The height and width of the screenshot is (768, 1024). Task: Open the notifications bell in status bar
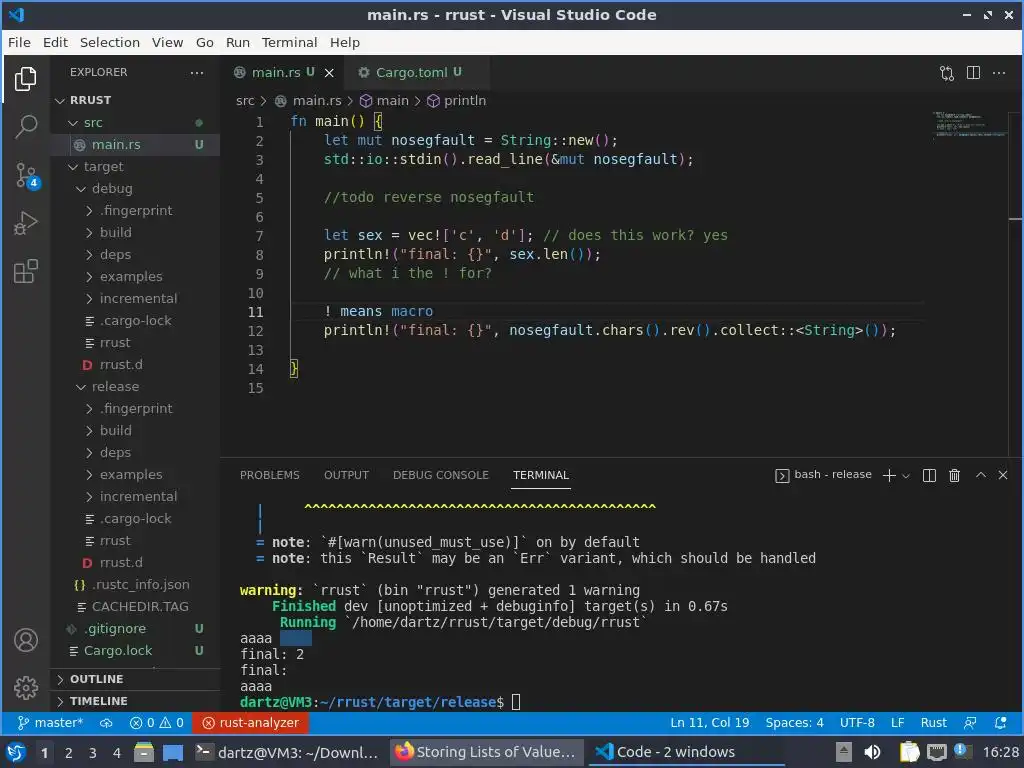tap(1000, 722)
